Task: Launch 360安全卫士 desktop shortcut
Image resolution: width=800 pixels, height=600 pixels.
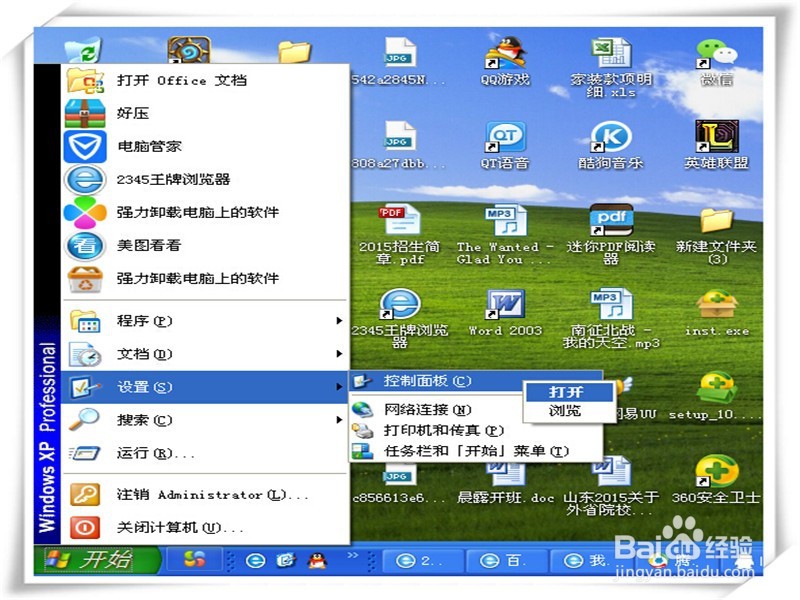Action: pos(716,479)
